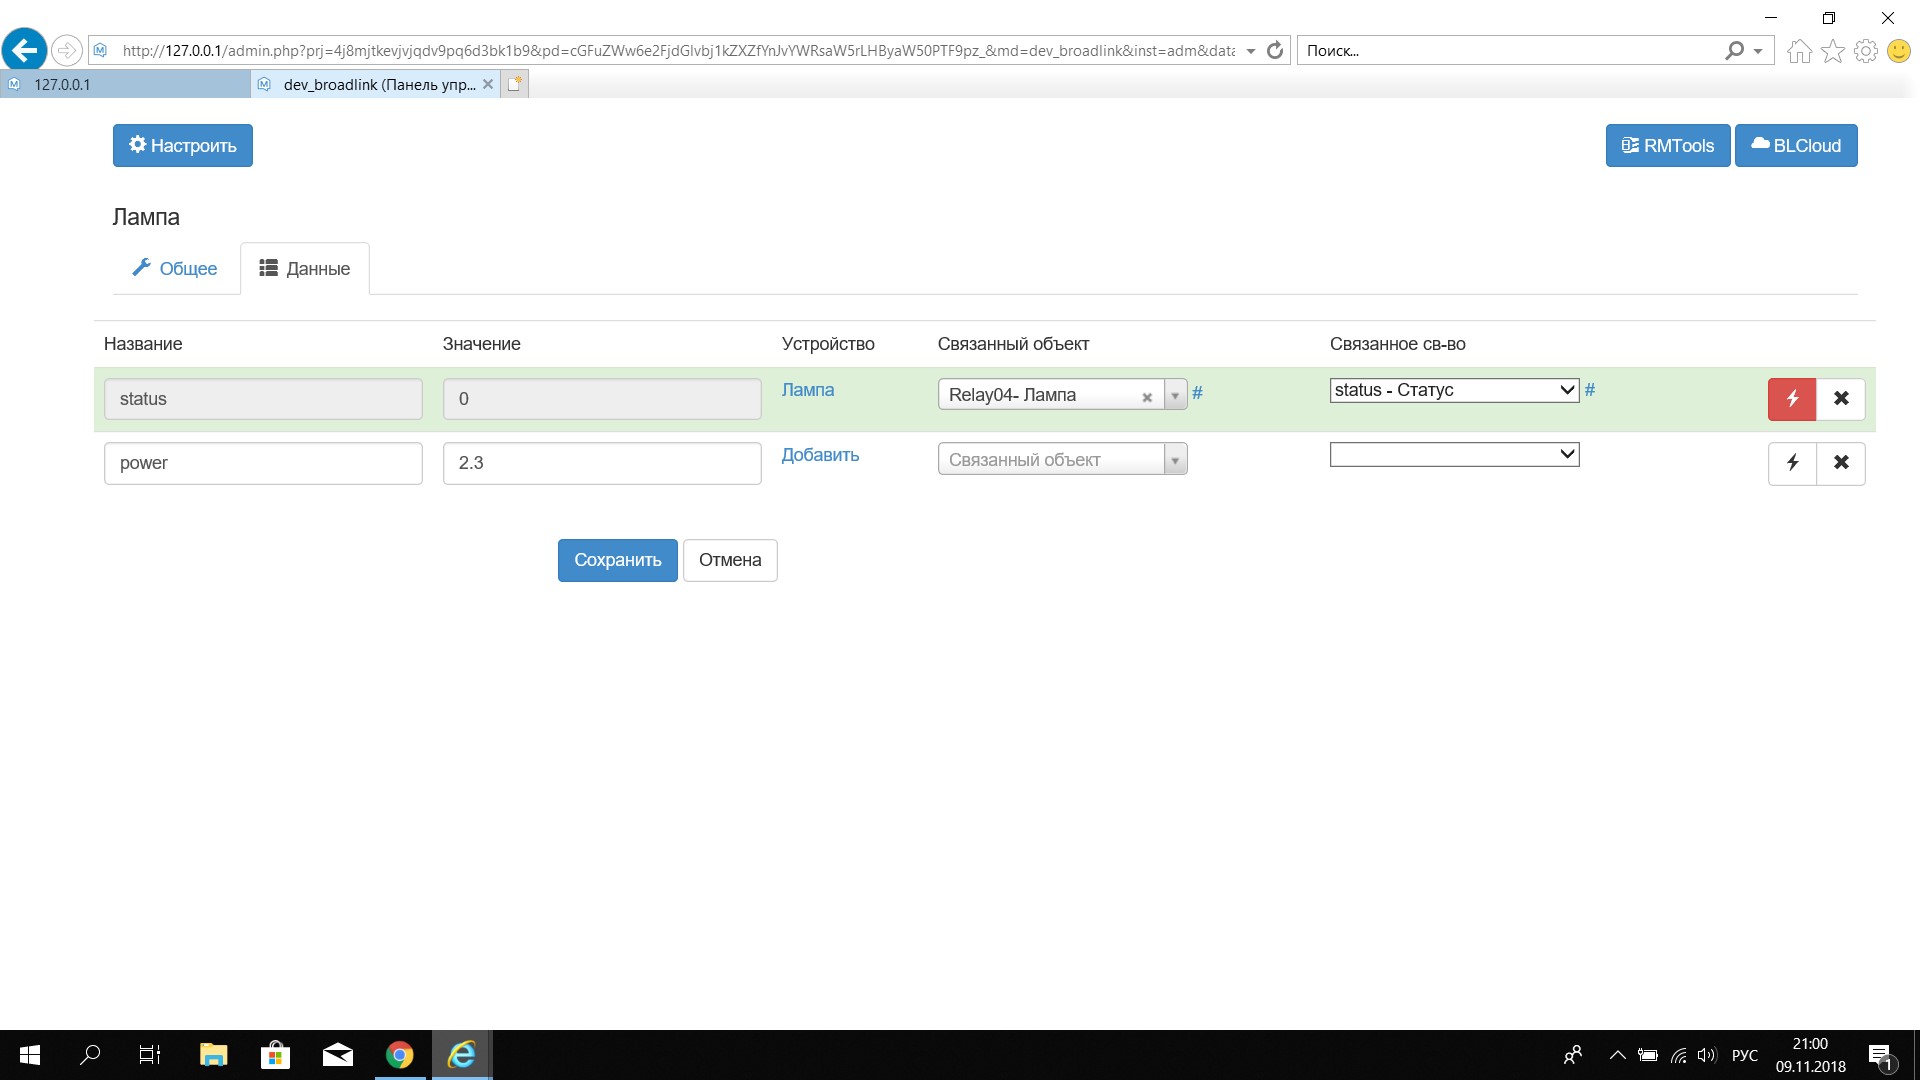The height and width of the screenshot is (1080, 1920).
Task: Open the status - Статус property dropdown
Action: point(1454,390)
